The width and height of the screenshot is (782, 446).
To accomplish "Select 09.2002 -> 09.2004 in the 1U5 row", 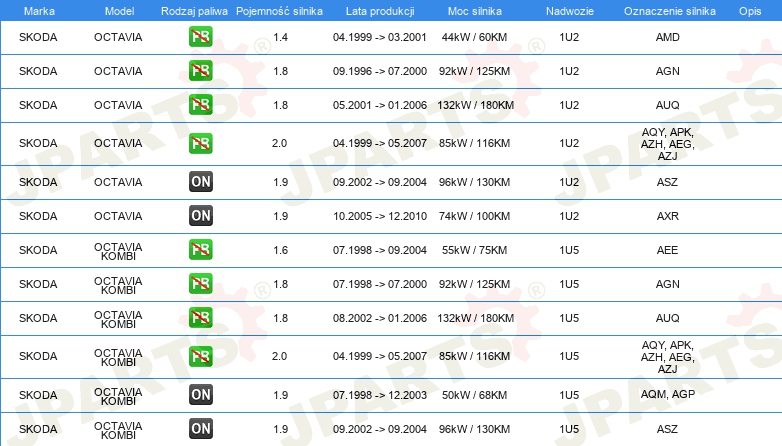I will coord(380,429).
